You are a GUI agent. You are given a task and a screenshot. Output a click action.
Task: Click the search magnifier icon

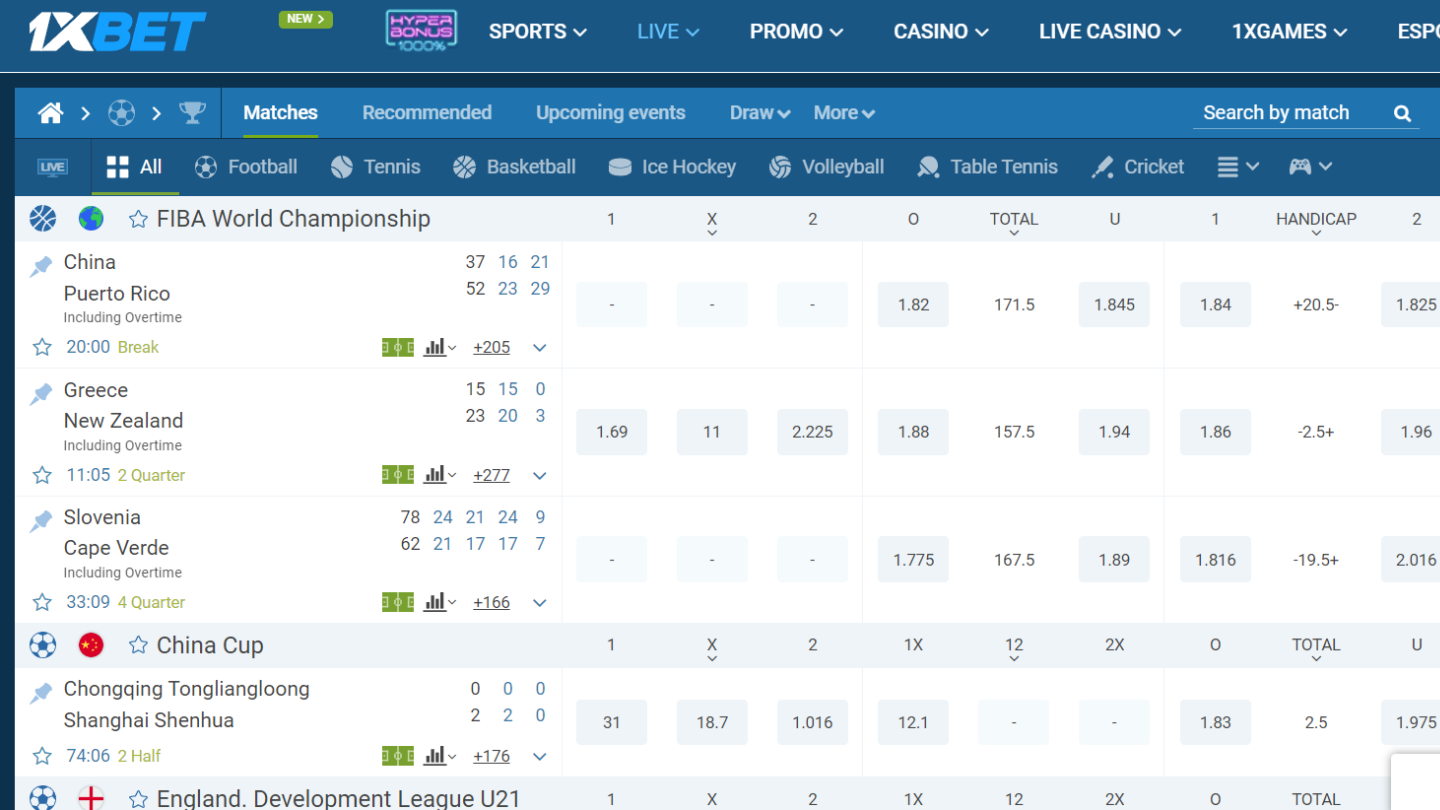click(1402, 114)
